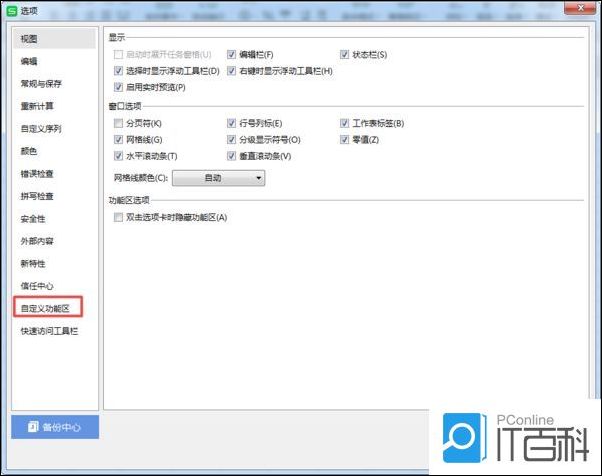
Task: Open the 颜色 category
Action: pos(29,151)
